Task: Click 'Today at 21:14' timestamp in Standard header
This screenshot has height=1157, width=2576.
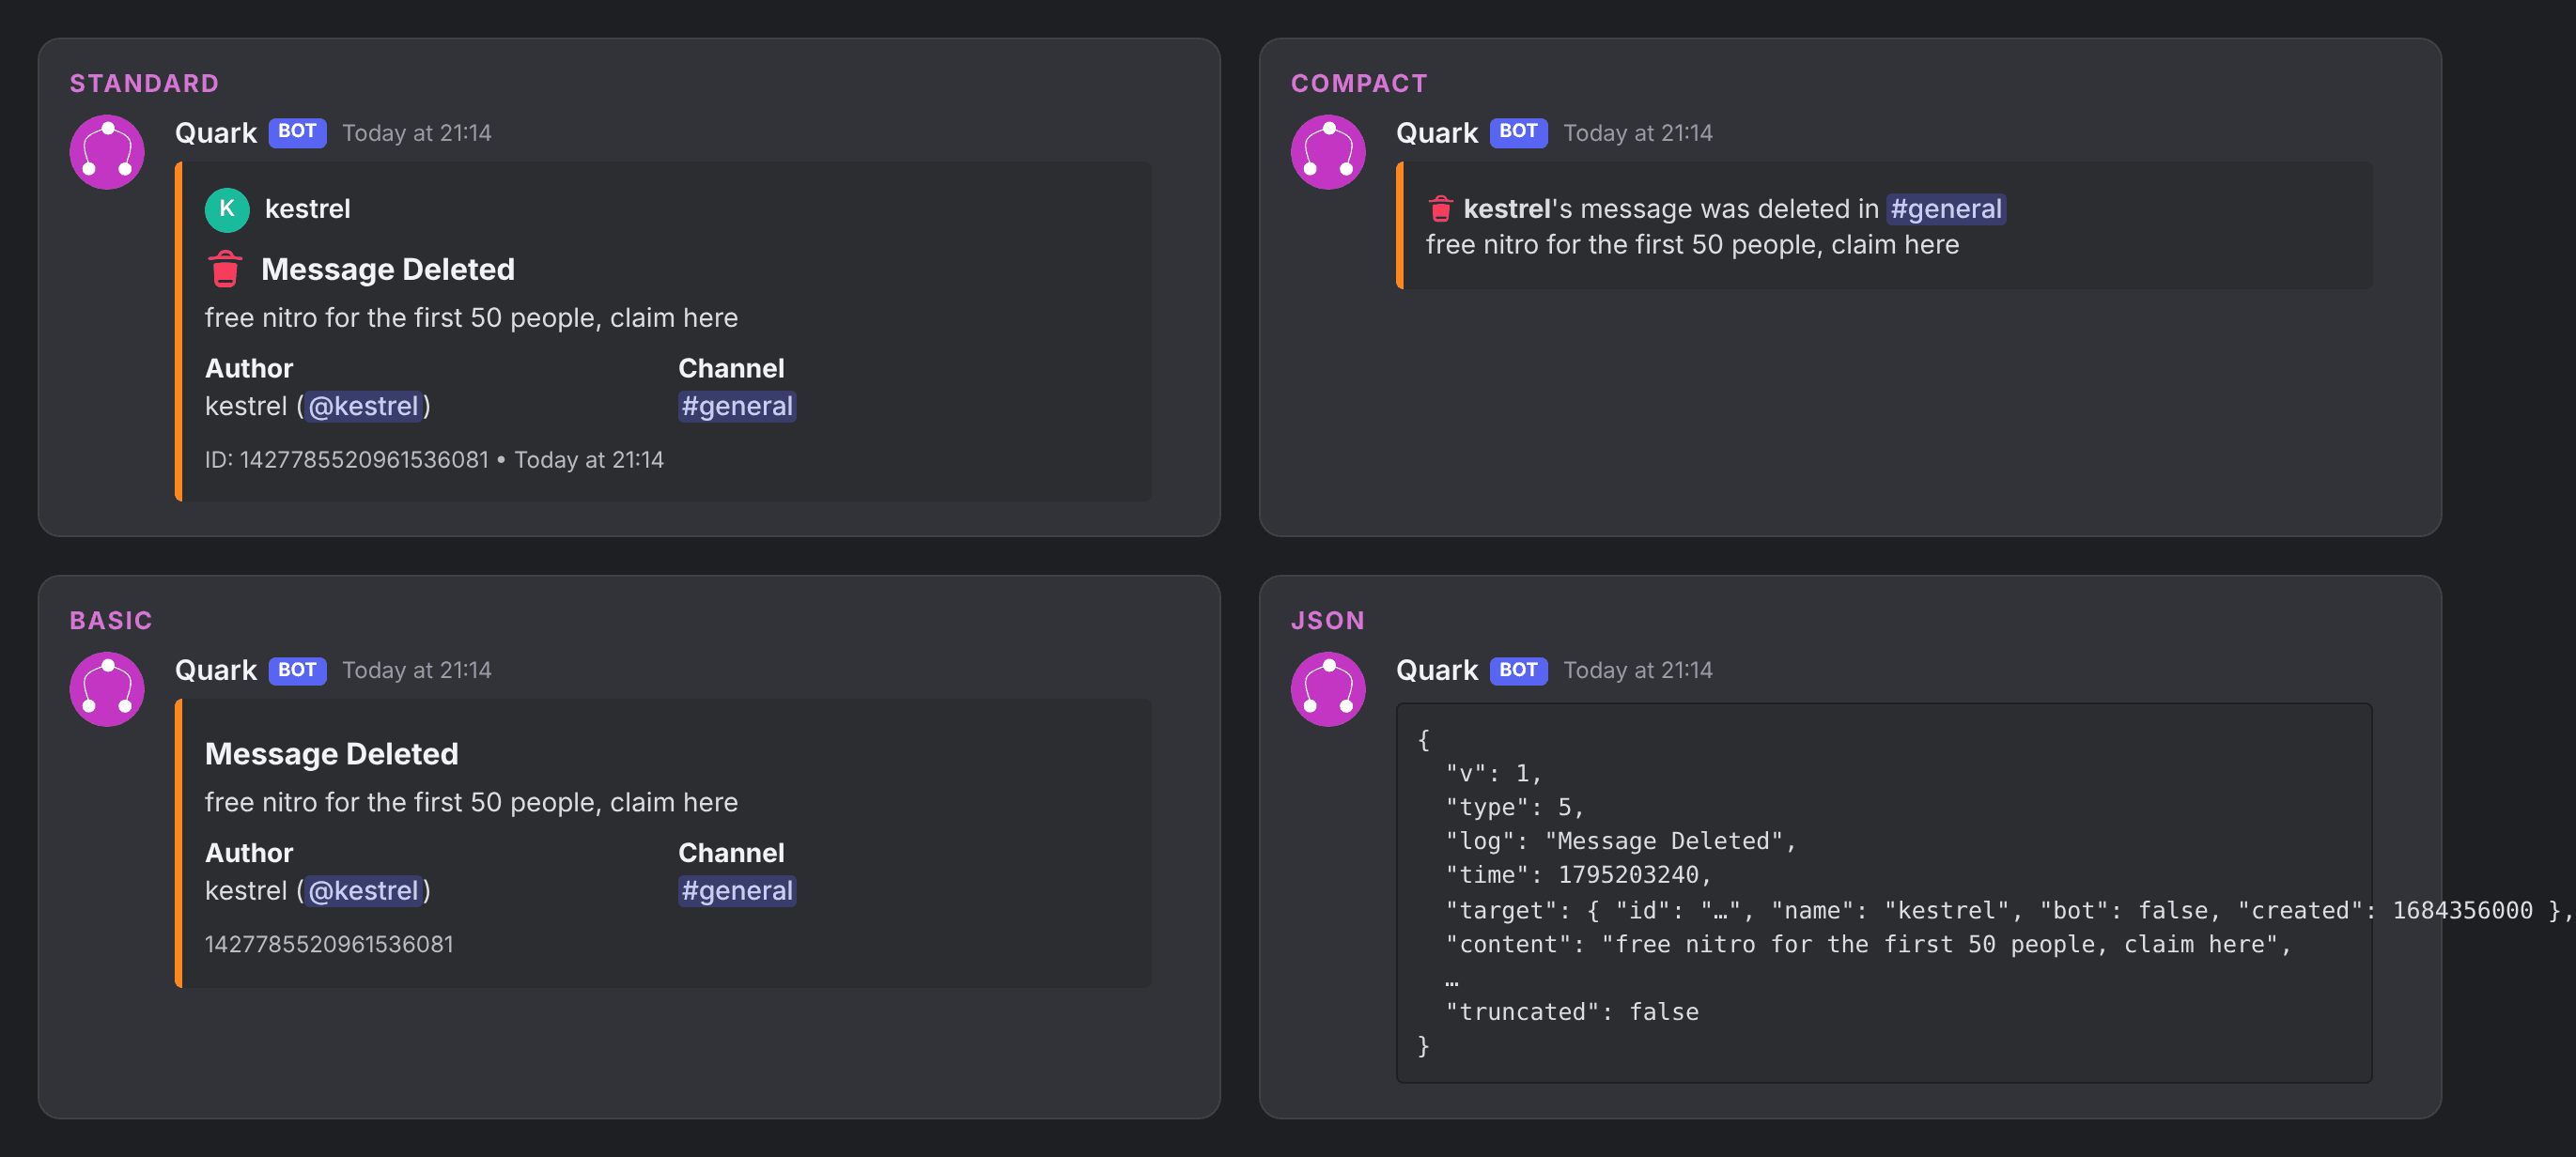Action: 417,133
